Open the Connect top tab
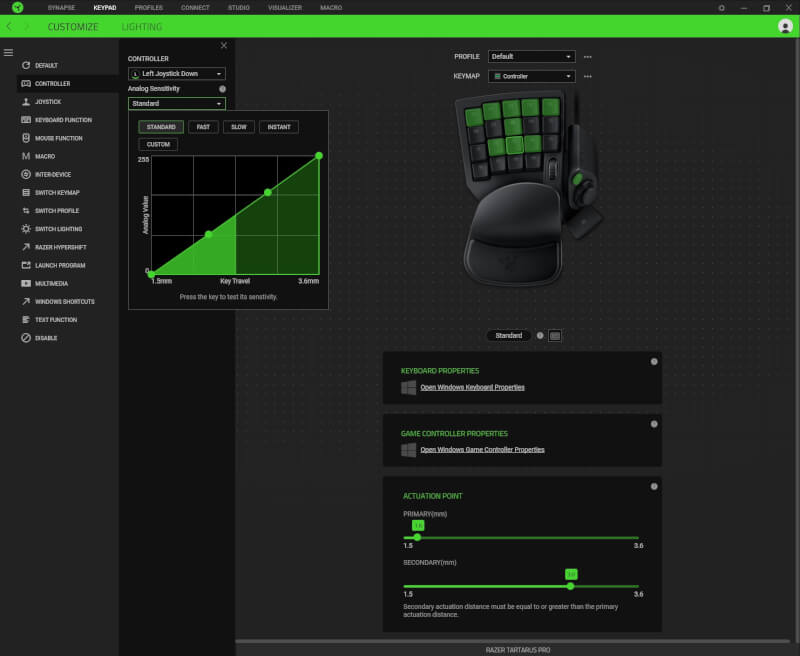Viewport: 800px width, 656px height. [x=195, y=8]
